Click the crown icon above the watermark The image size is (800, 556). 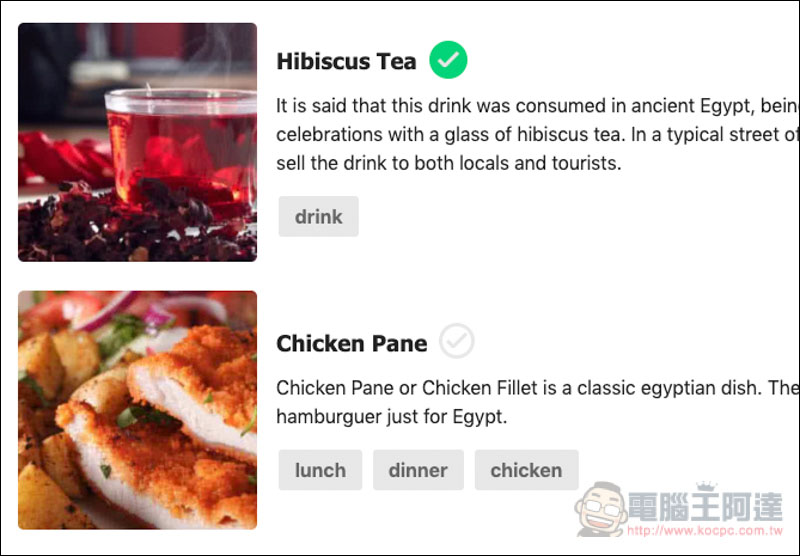706,486
